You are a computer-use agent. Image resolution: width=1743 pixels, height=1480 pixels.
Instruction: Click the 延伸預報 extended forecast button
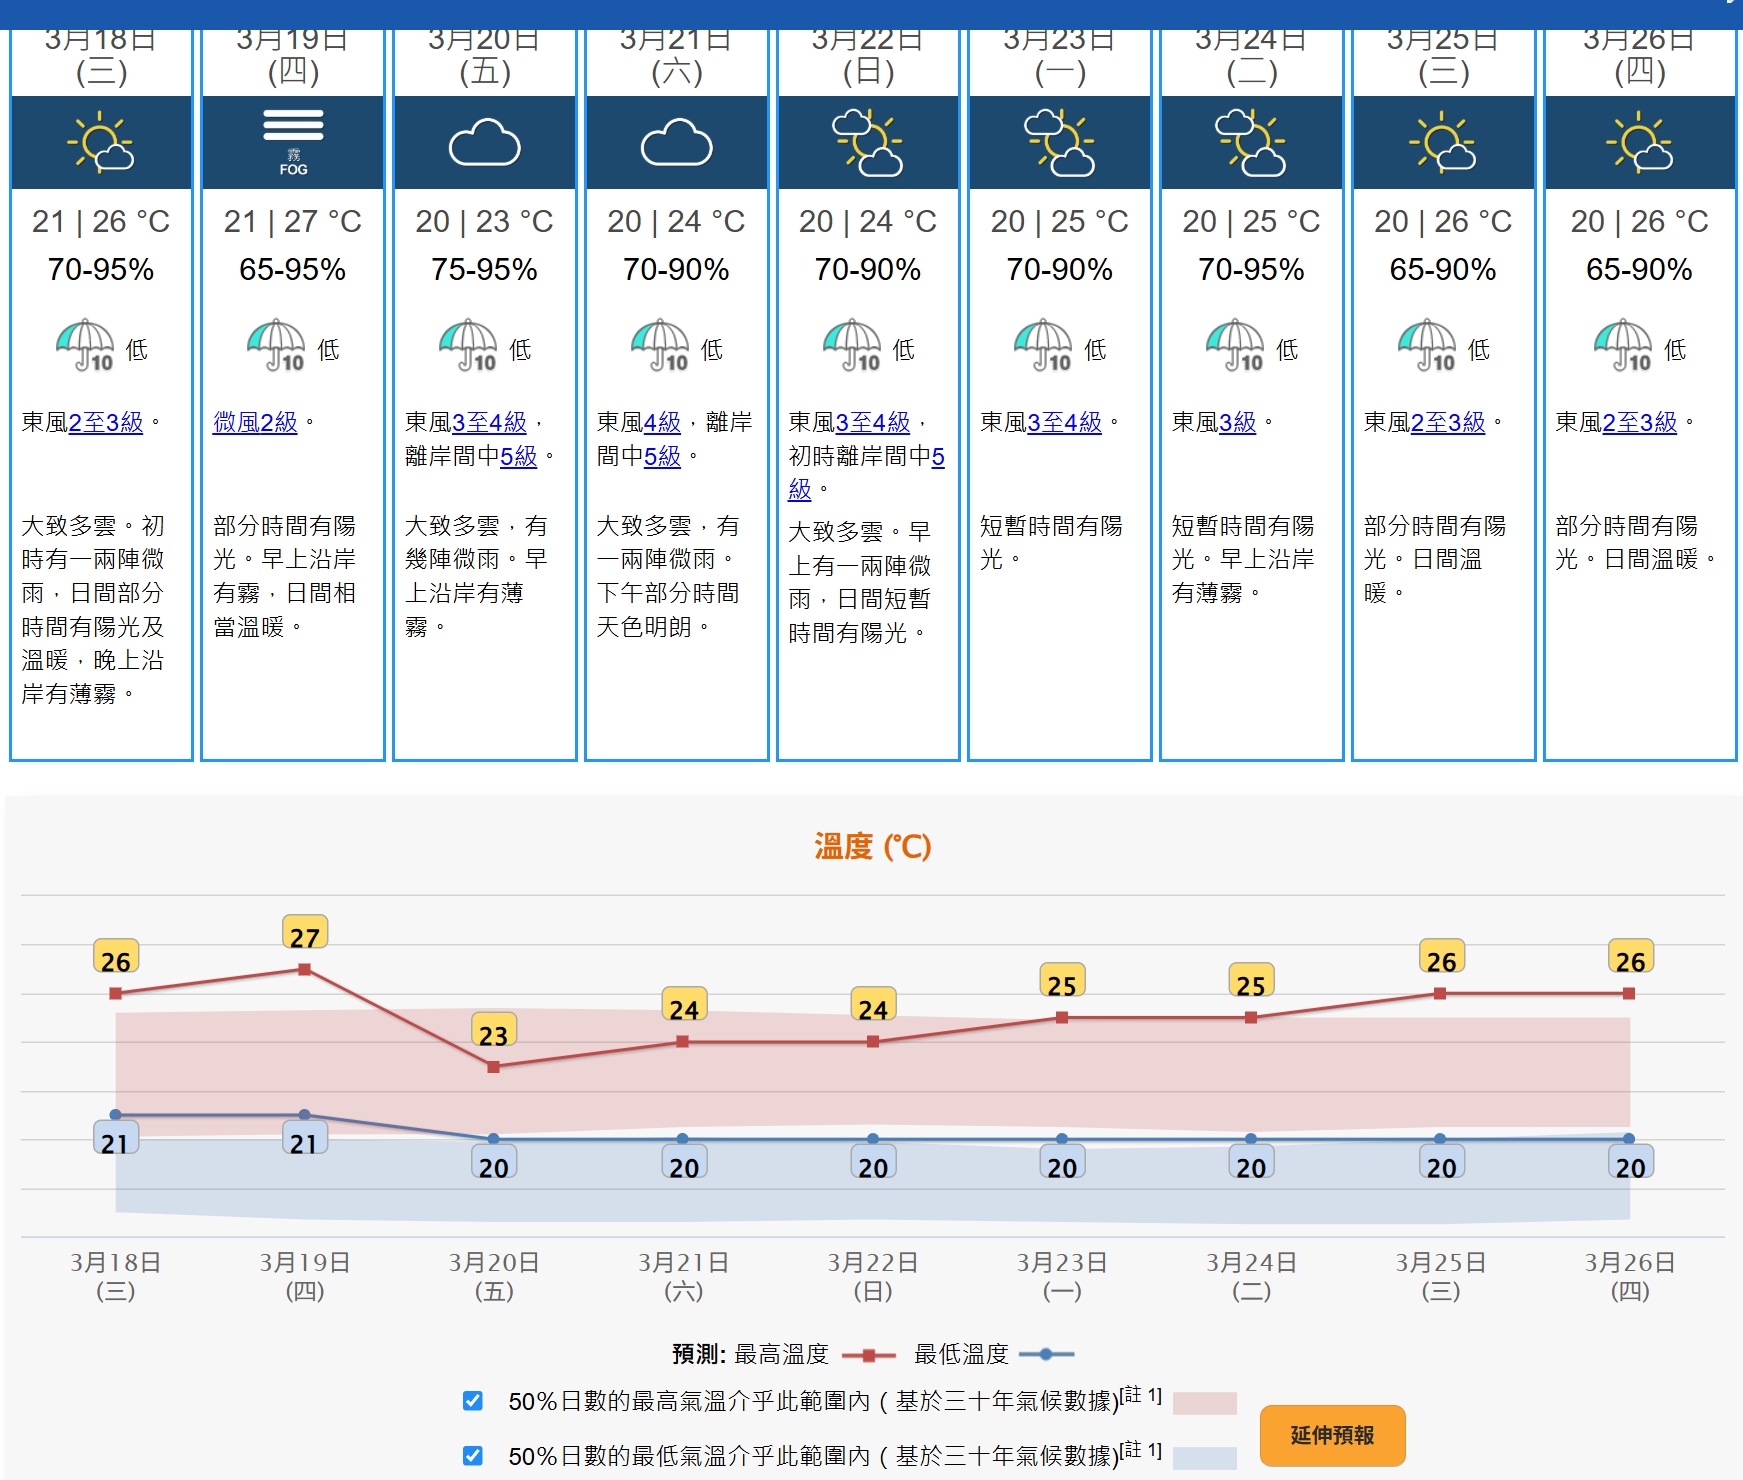pos(1332,1435)
